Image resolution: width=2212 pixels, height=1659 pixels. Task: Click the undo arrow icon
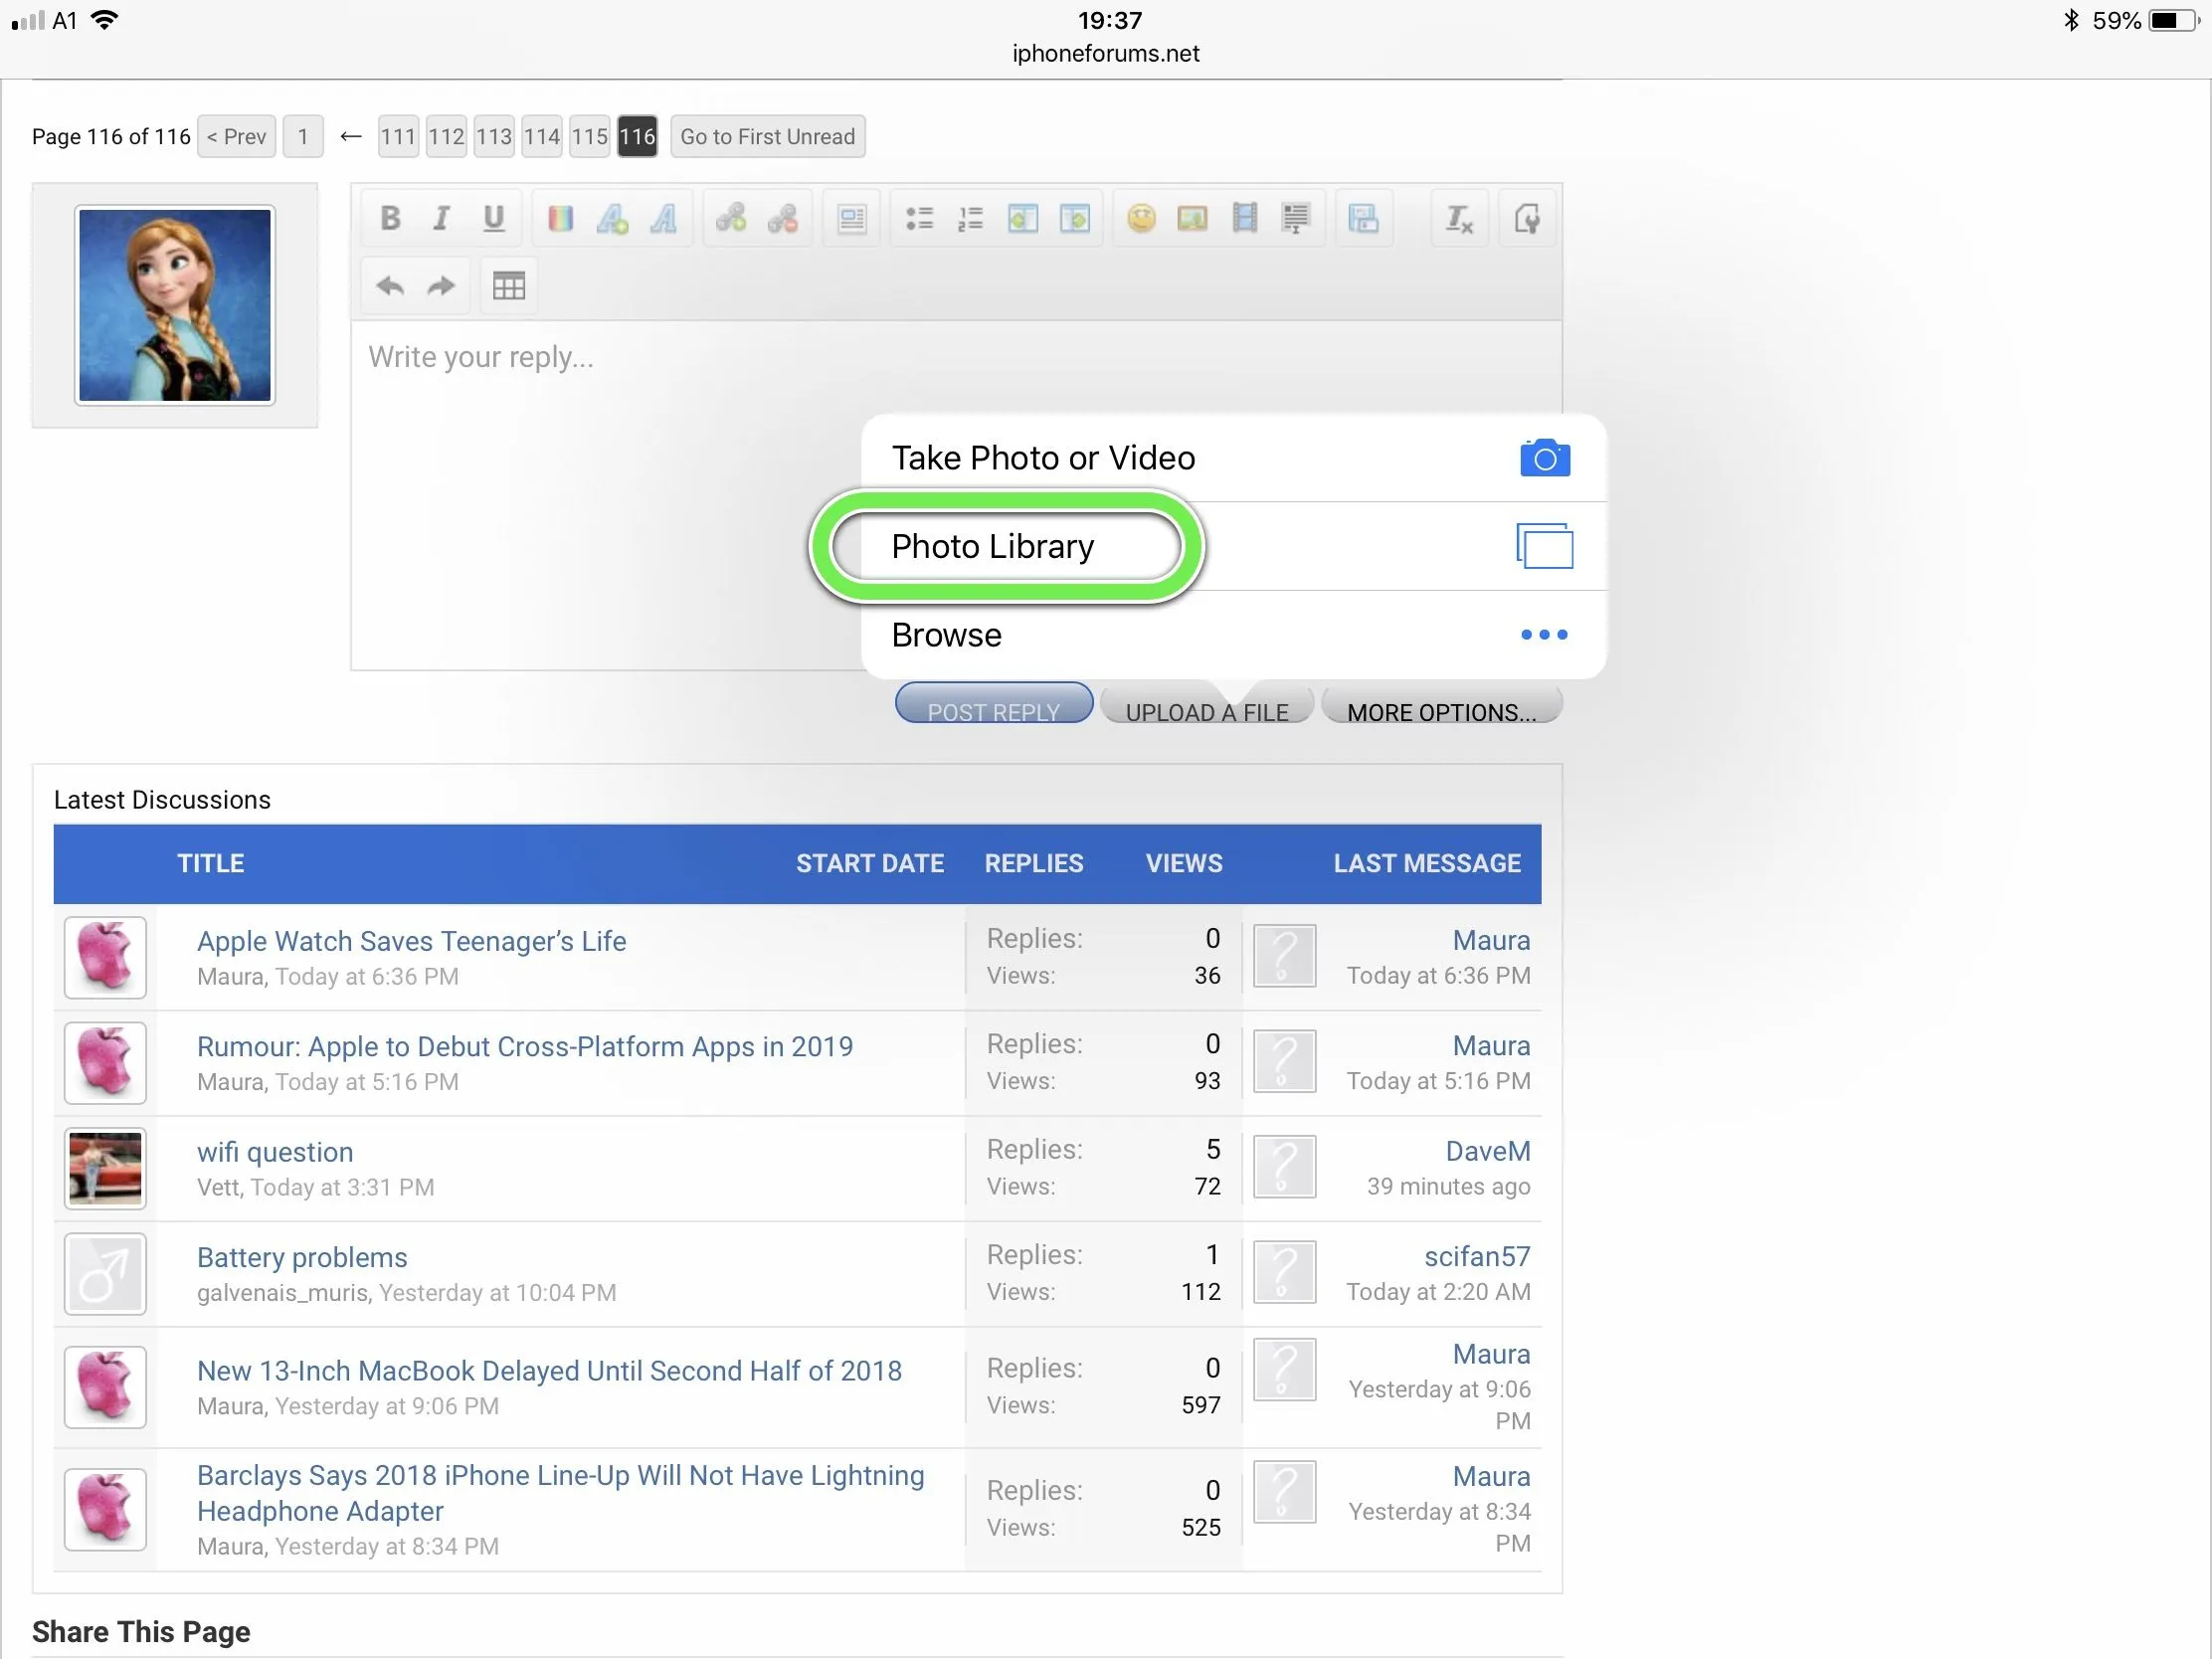tap(390, 287)
